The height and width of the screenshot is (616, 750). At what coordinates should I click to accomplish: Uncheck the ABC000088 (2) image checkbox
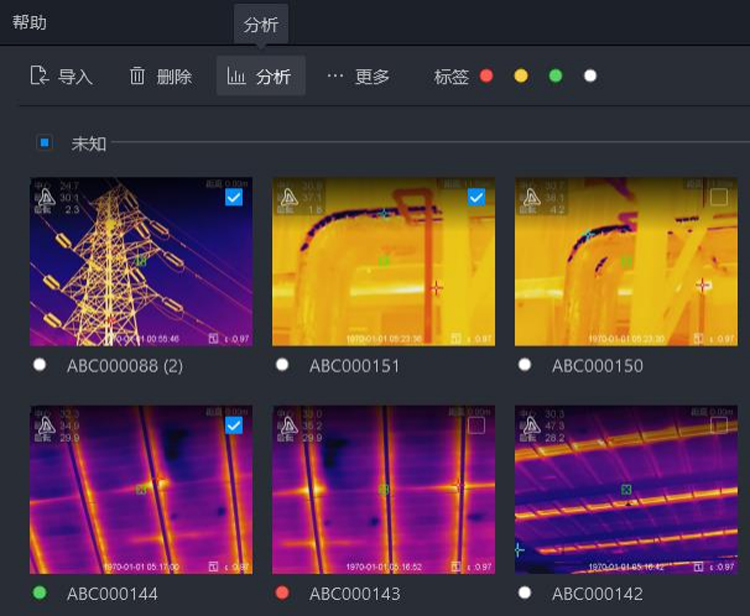(x=233, y=198)
